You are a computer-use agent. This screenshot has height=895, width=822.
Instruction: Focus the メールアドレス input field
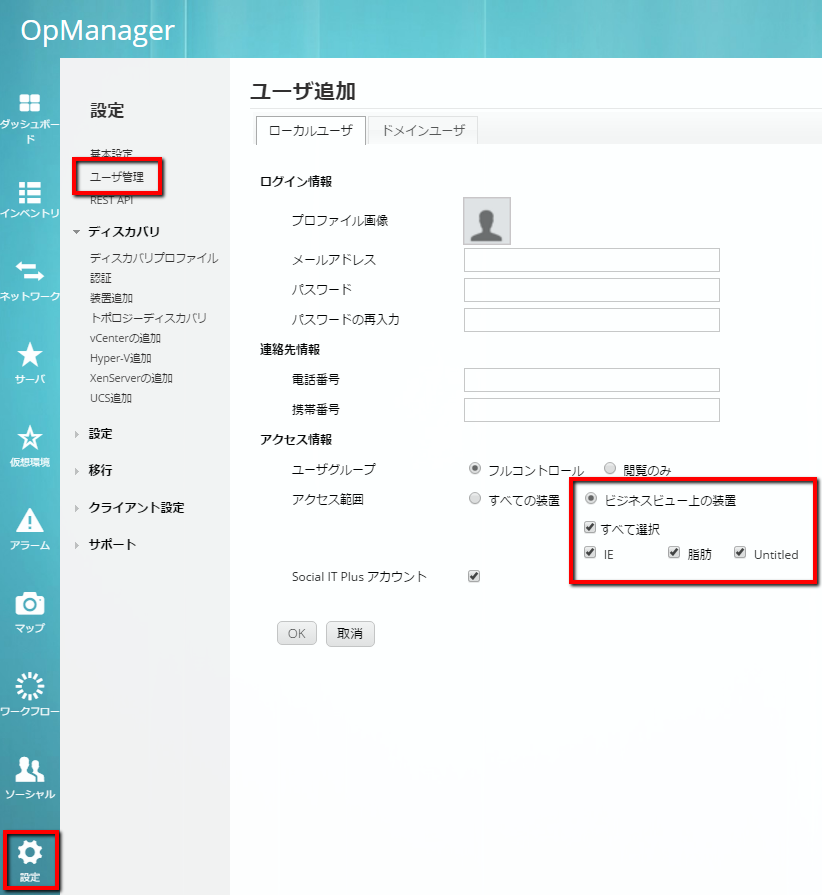(591, 260)
